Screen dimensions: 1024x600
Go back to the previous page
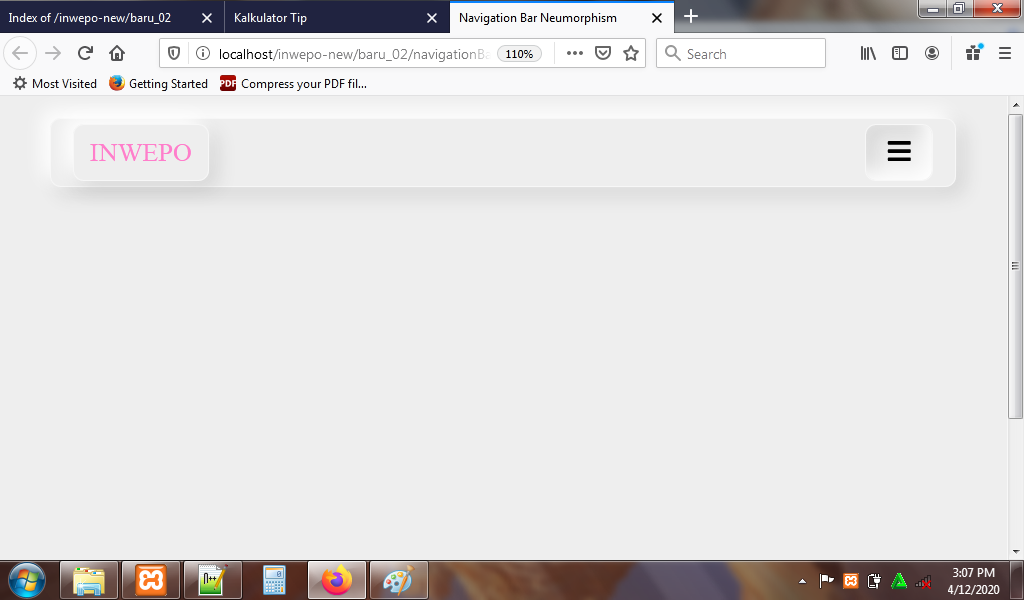(20, 54)
